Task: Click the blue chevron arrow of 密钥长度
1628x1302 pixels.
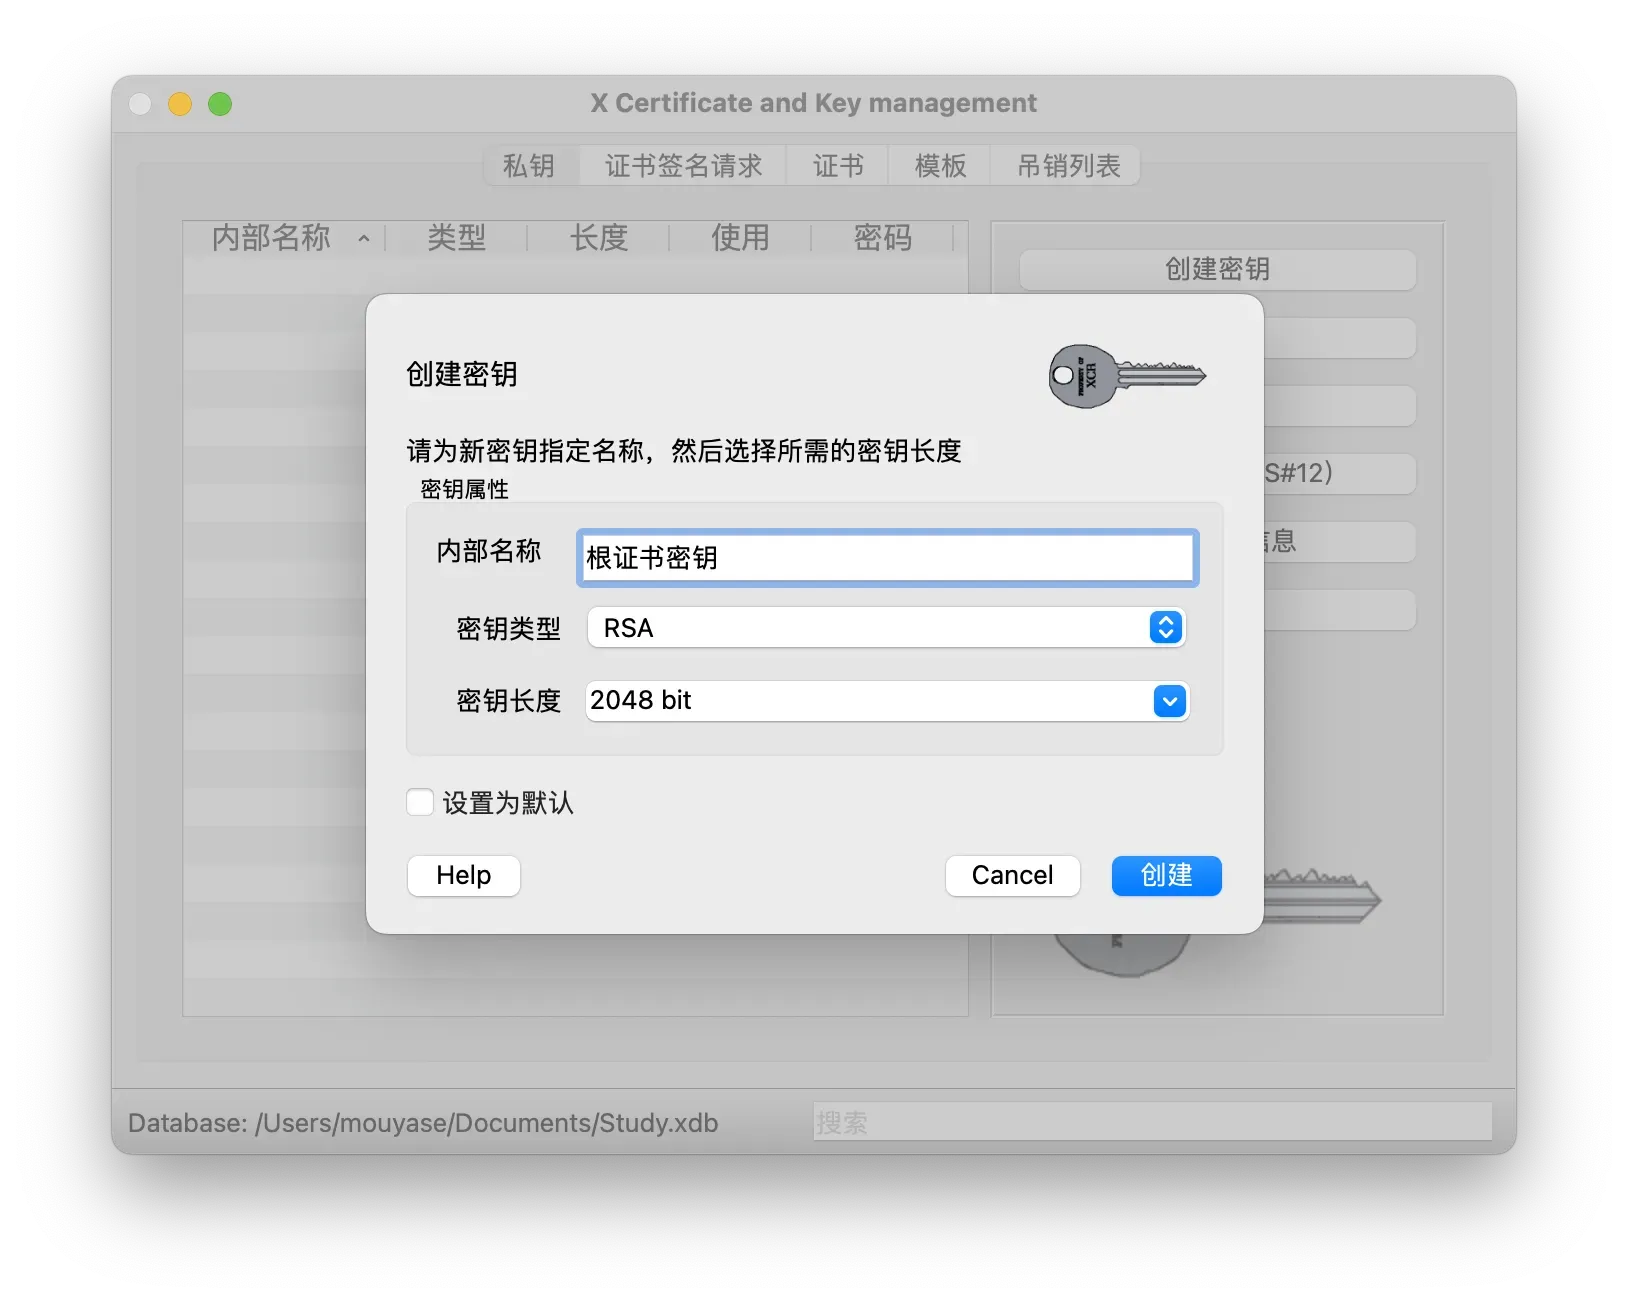Action: [1169, 701]
